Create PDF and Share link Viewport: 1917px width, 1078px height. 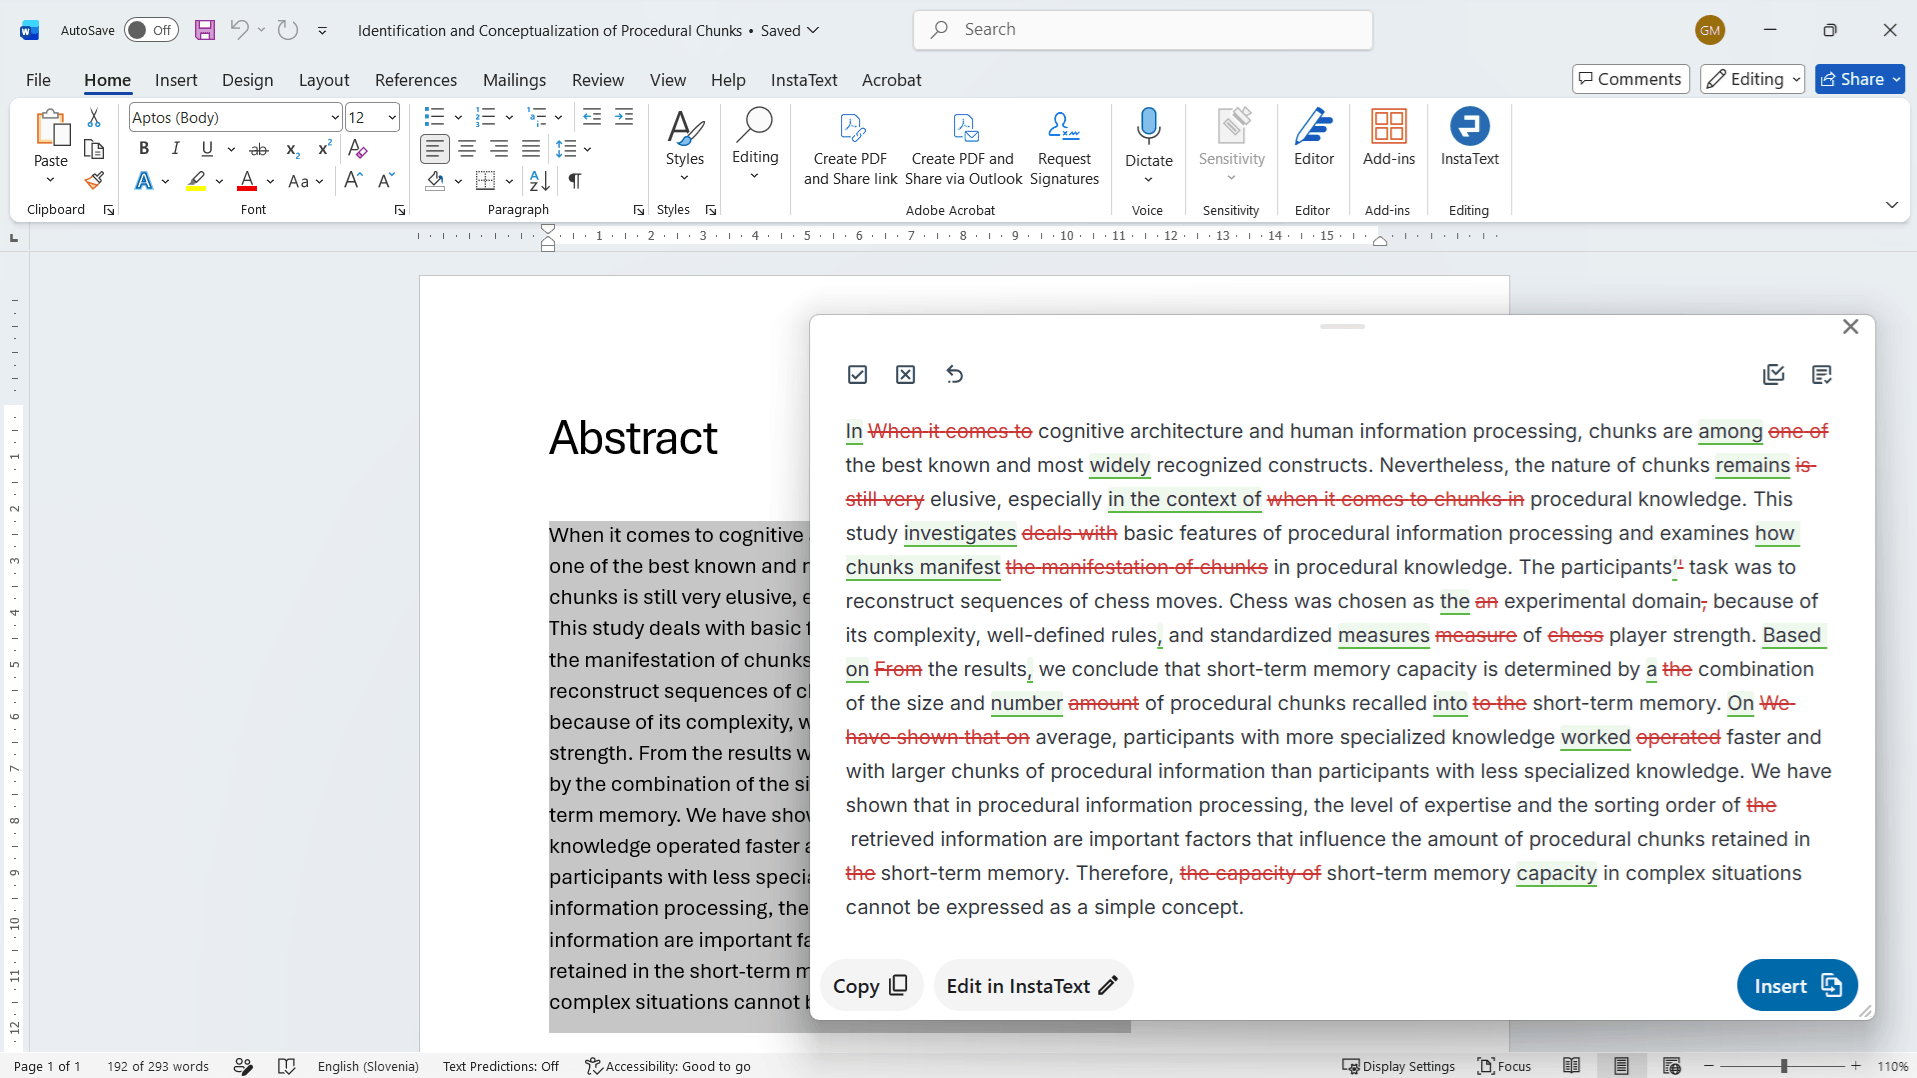point(850,148)
